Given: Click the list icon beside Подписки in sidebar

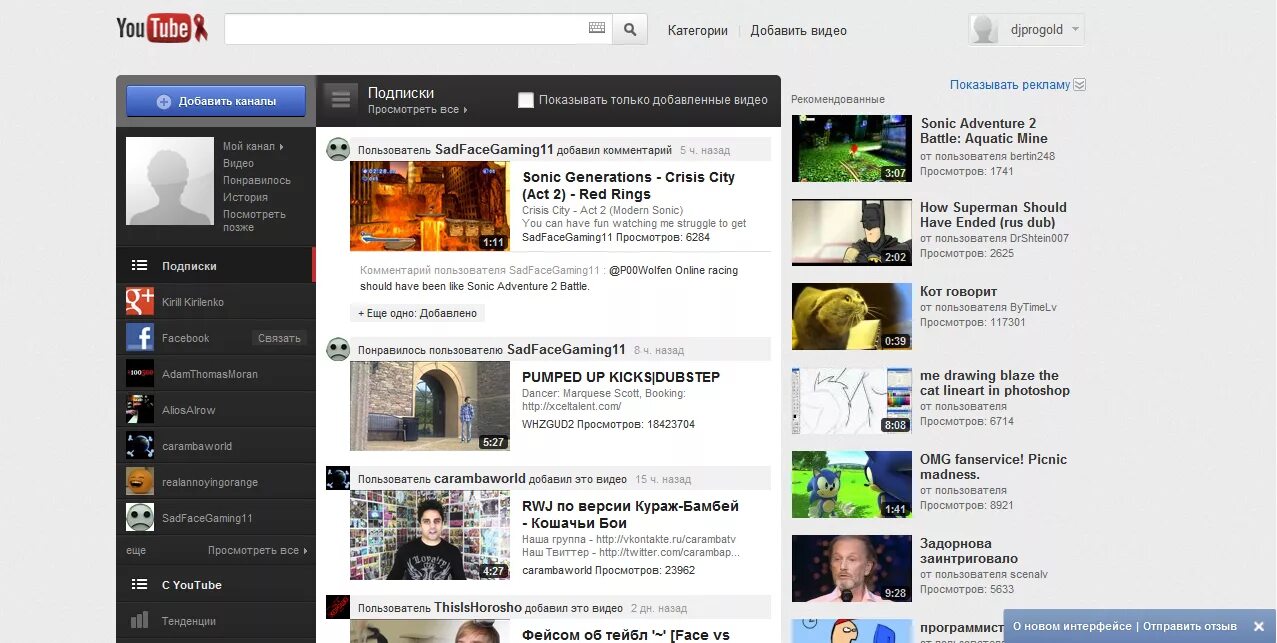Looking at the screenshot, I should pyautogui.click(x=140, y=266).
